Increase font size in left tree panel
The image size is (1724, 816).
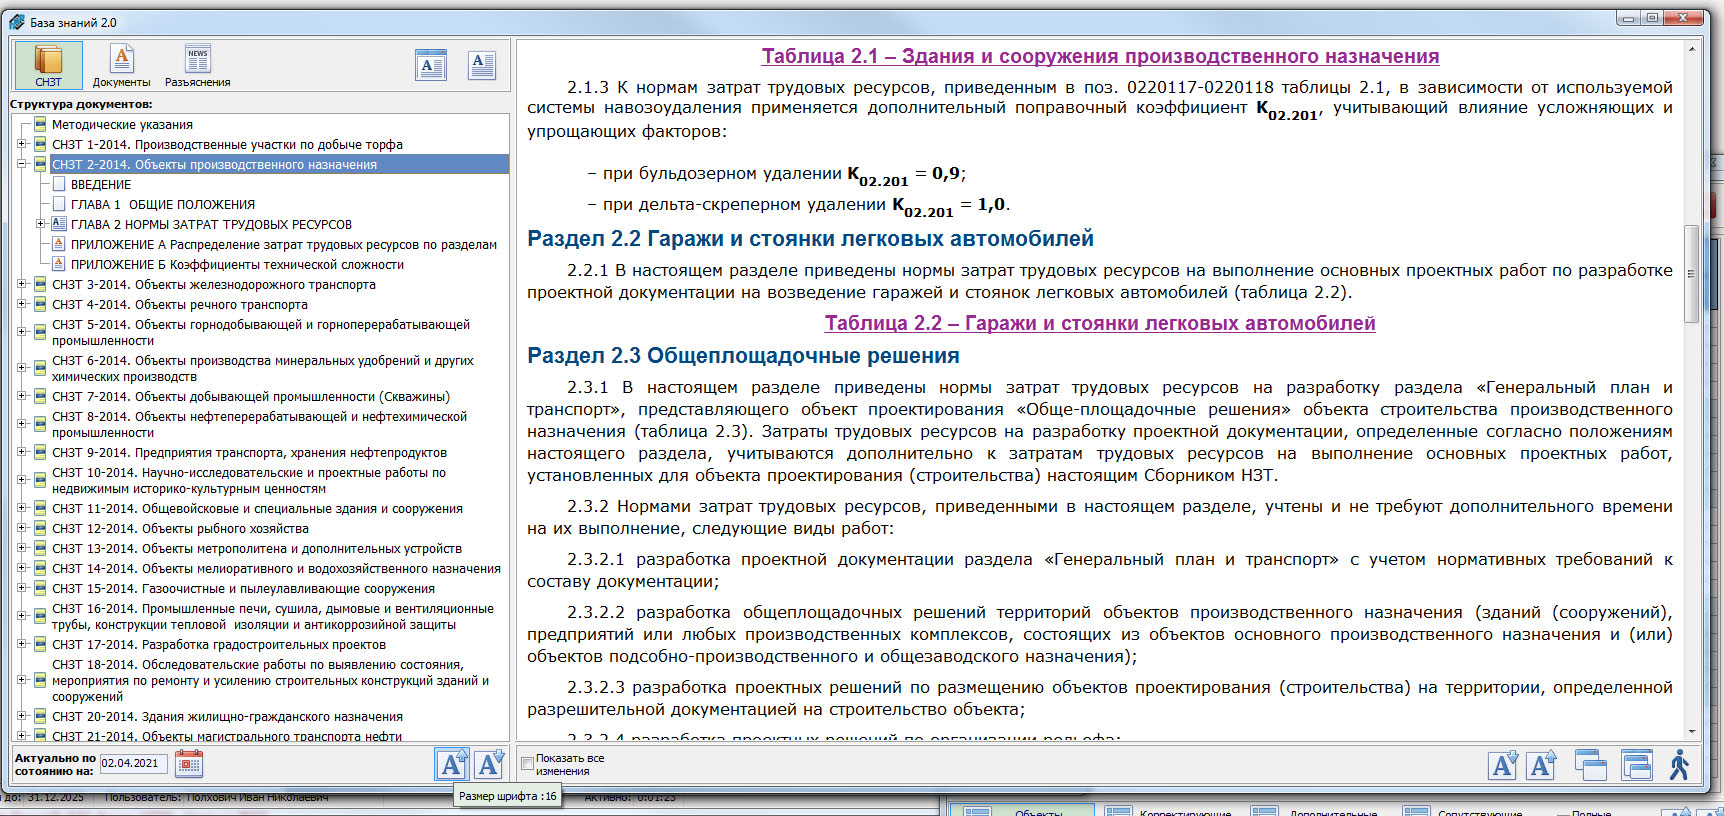(x=452, y=765)
